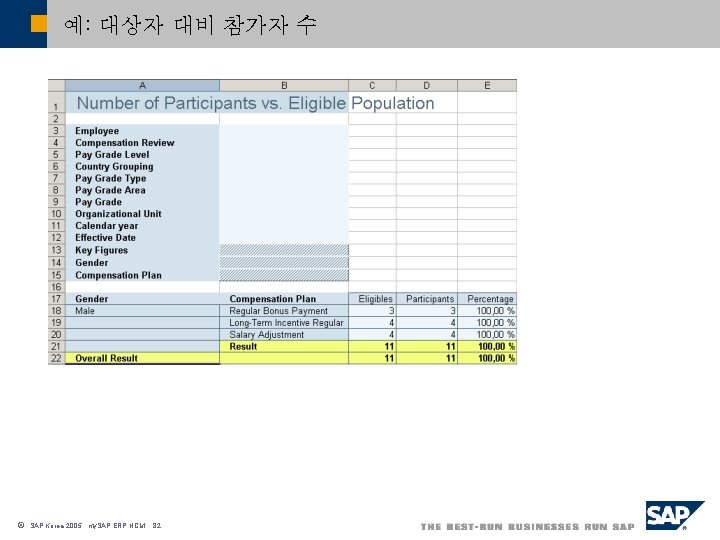This screenshot has width=720, height=540.
Task: Click the 'Overall Result' cell
Action: [x=142, y=358]
